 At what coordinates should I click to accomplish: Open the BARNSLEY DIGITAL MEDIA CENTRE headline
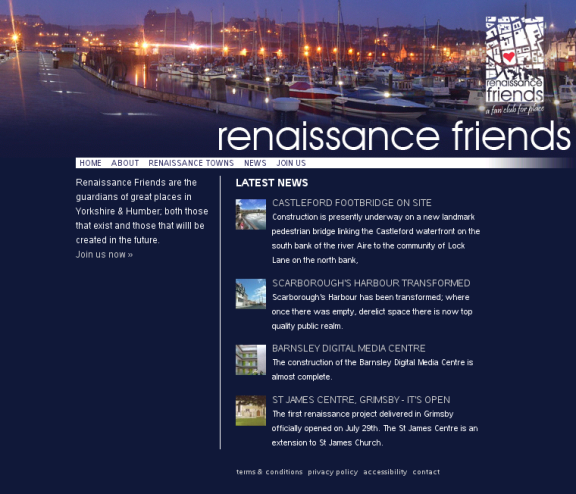[x=349, y=348]
